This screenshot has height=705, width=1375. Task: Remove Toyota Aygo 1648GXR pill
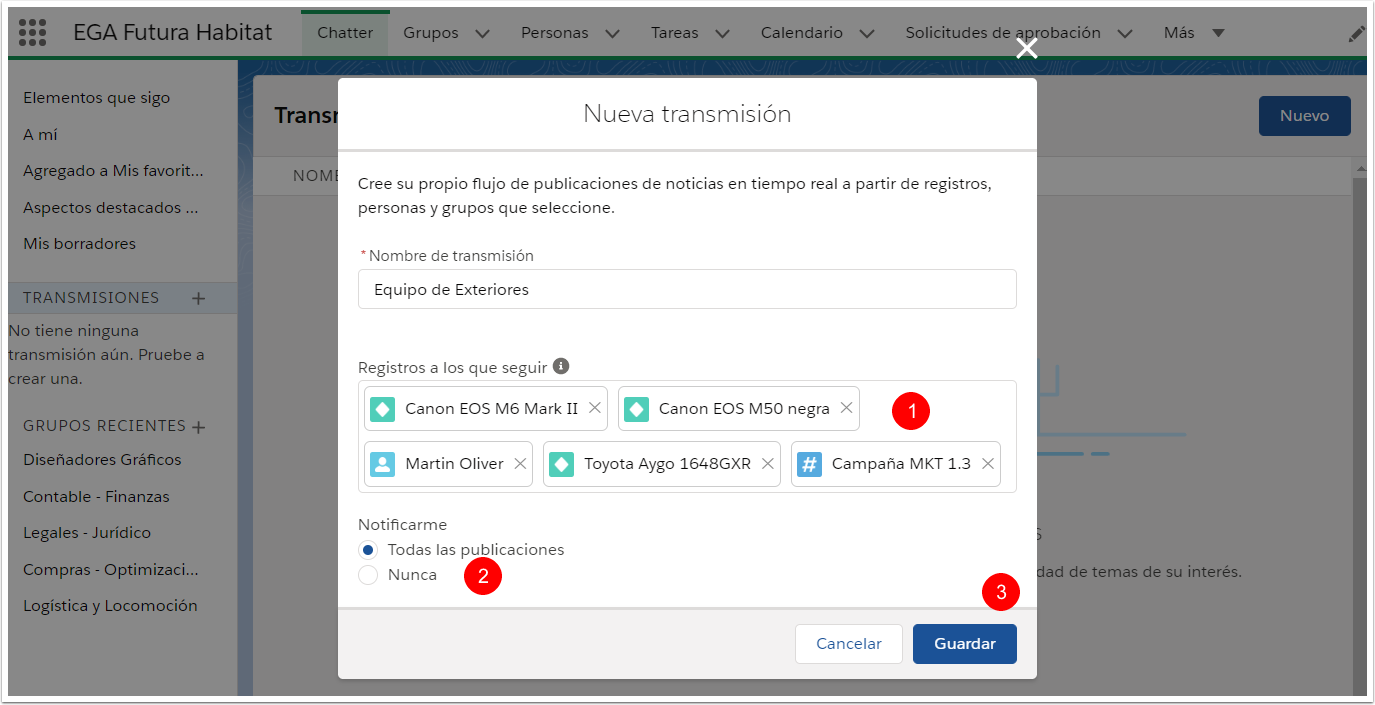768,464
